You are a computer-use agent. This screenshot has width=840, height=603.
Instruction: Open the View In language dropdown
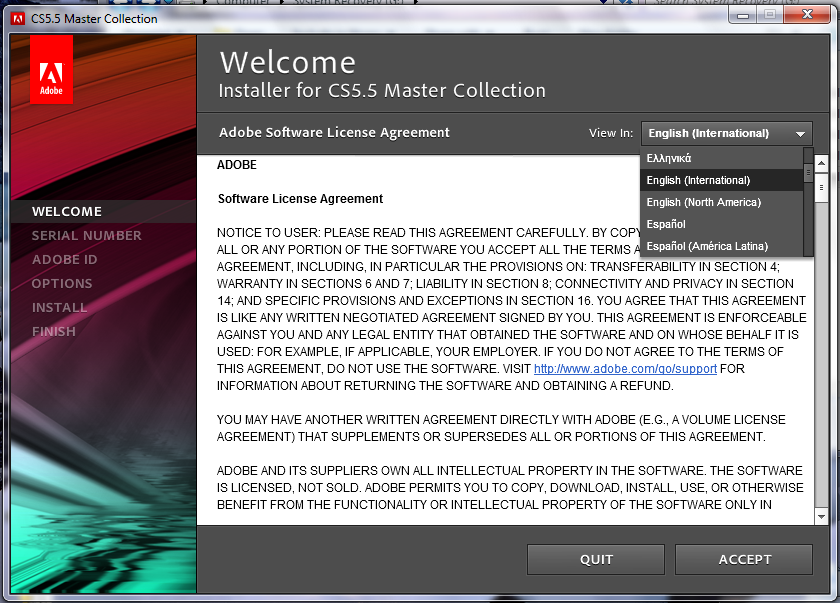tap(726, 133)
